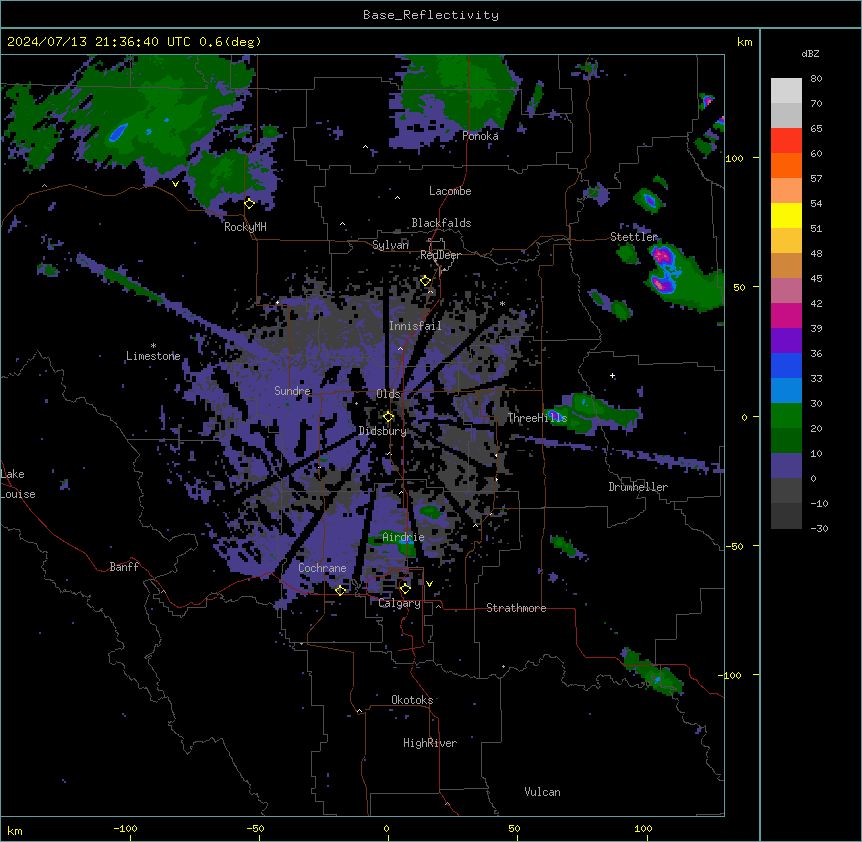Click the Didsbury label

(382, 431)
